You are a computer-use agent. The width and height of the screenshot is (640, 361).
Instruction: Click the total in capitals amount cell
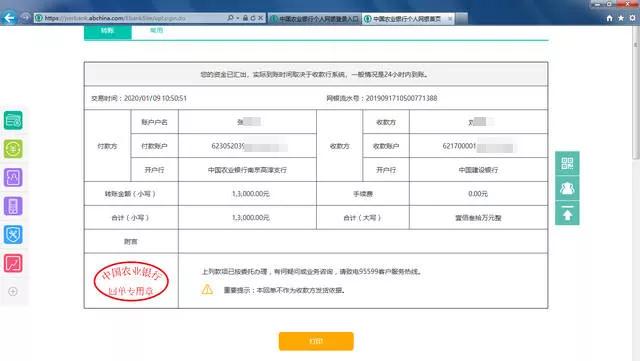click(x=478, y=218)
